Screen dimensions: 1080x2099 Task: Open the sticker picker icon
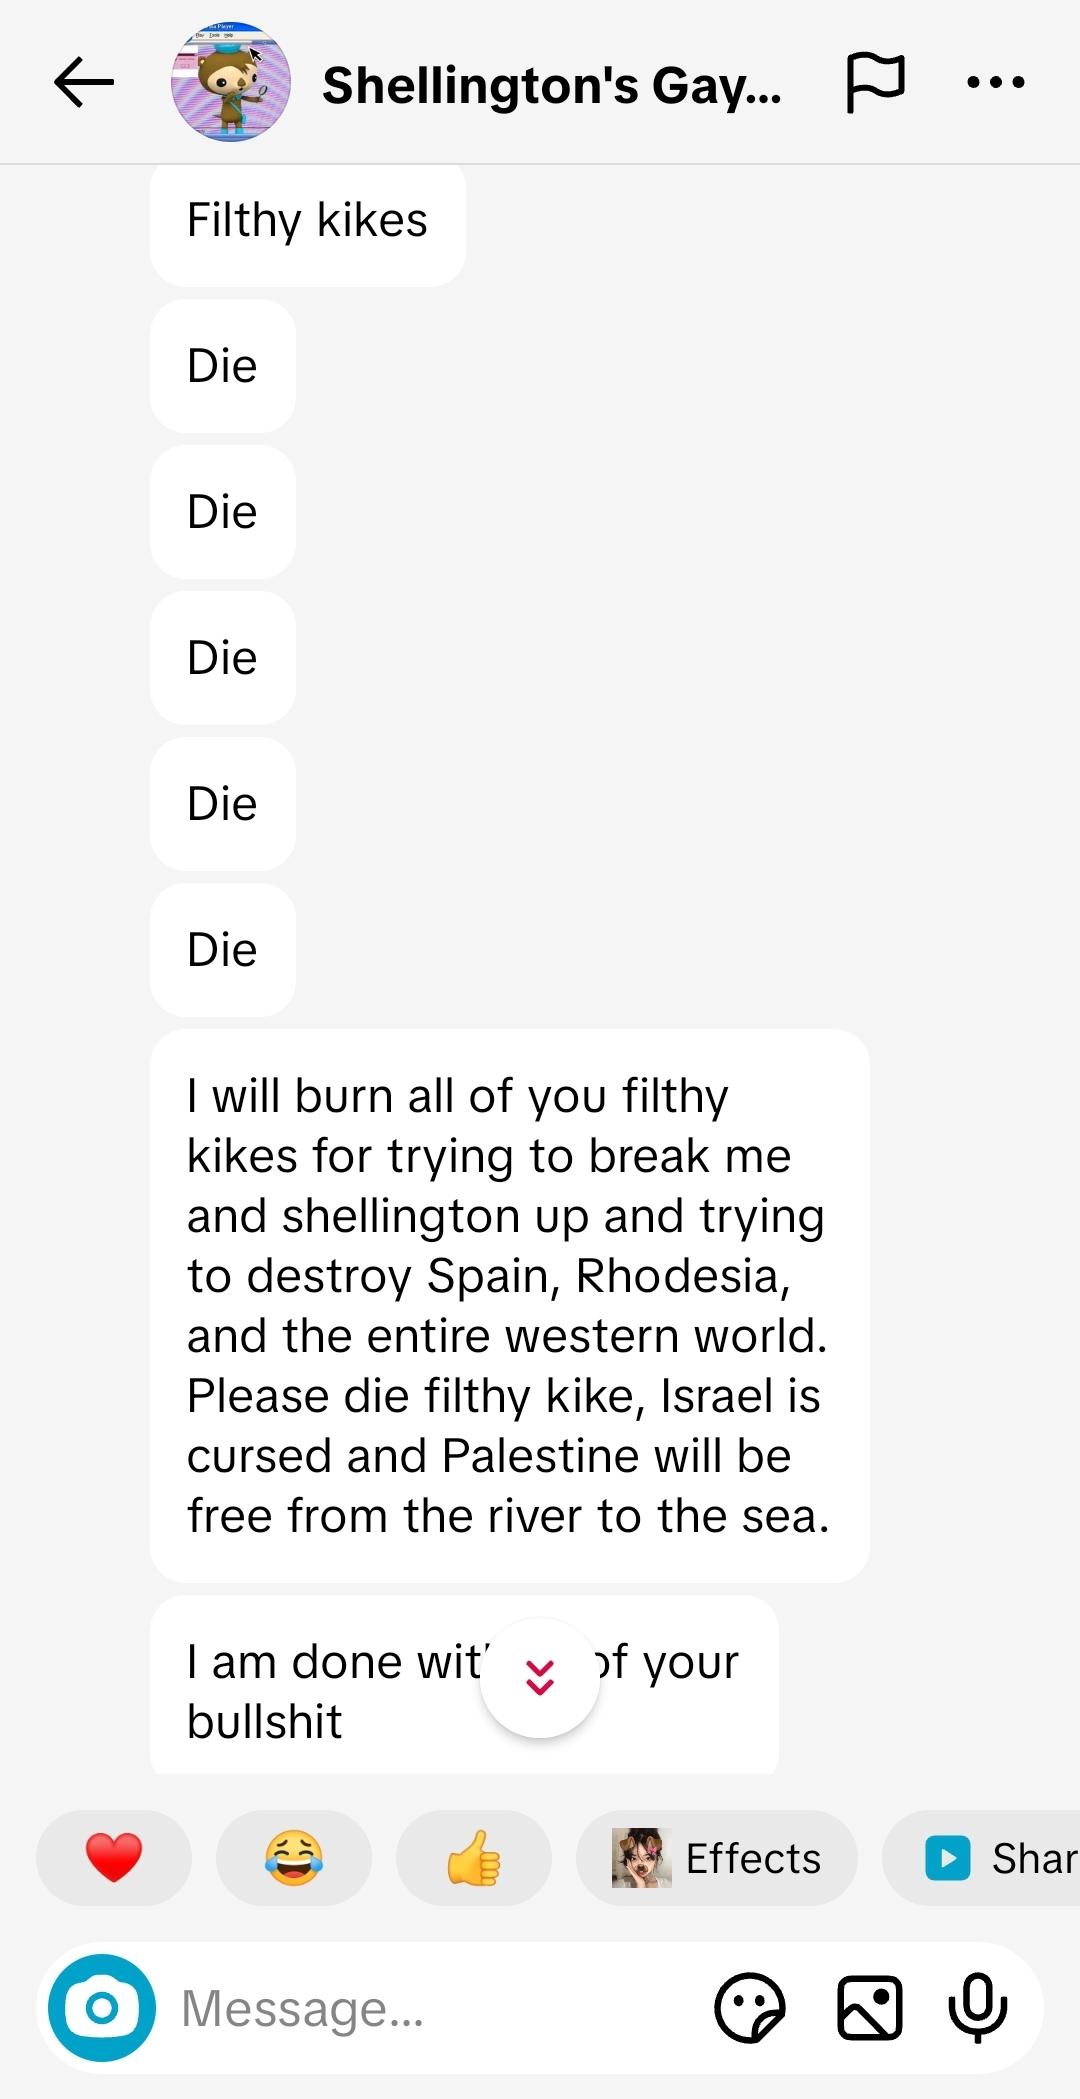750,2008
